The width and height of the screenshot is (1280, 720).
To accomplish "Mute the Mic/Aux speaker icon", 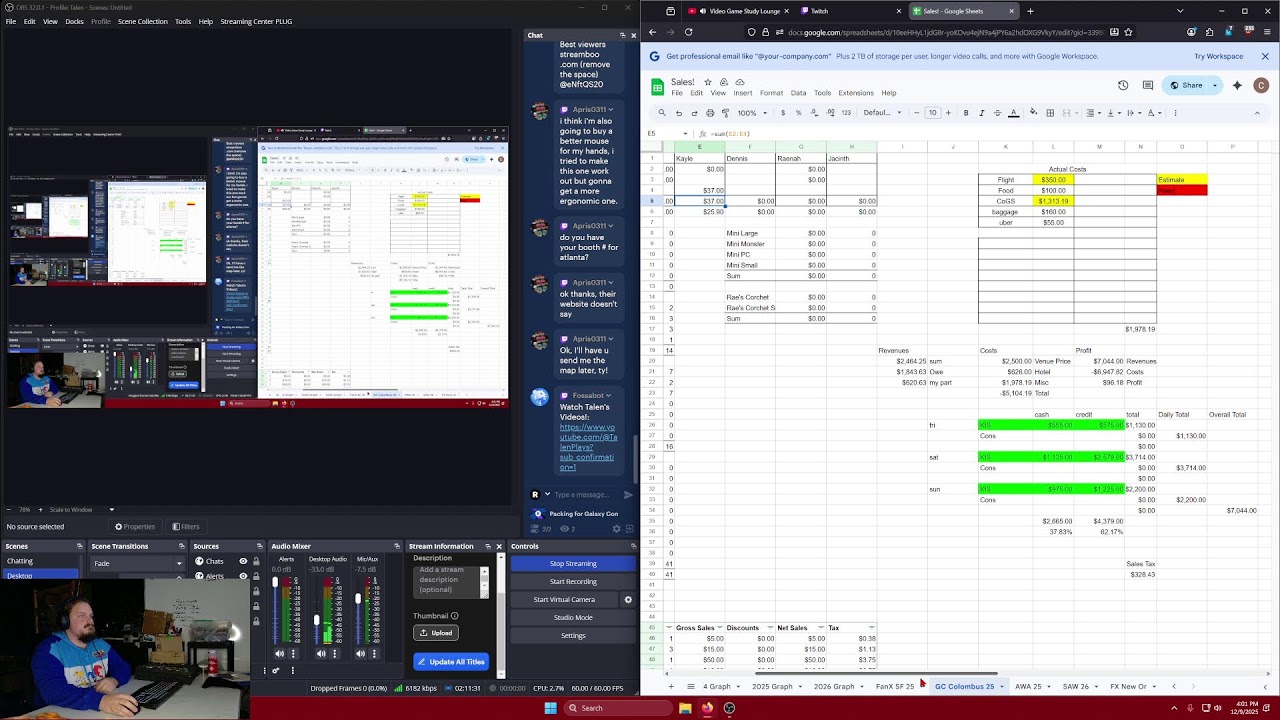I will coord(360,654).
